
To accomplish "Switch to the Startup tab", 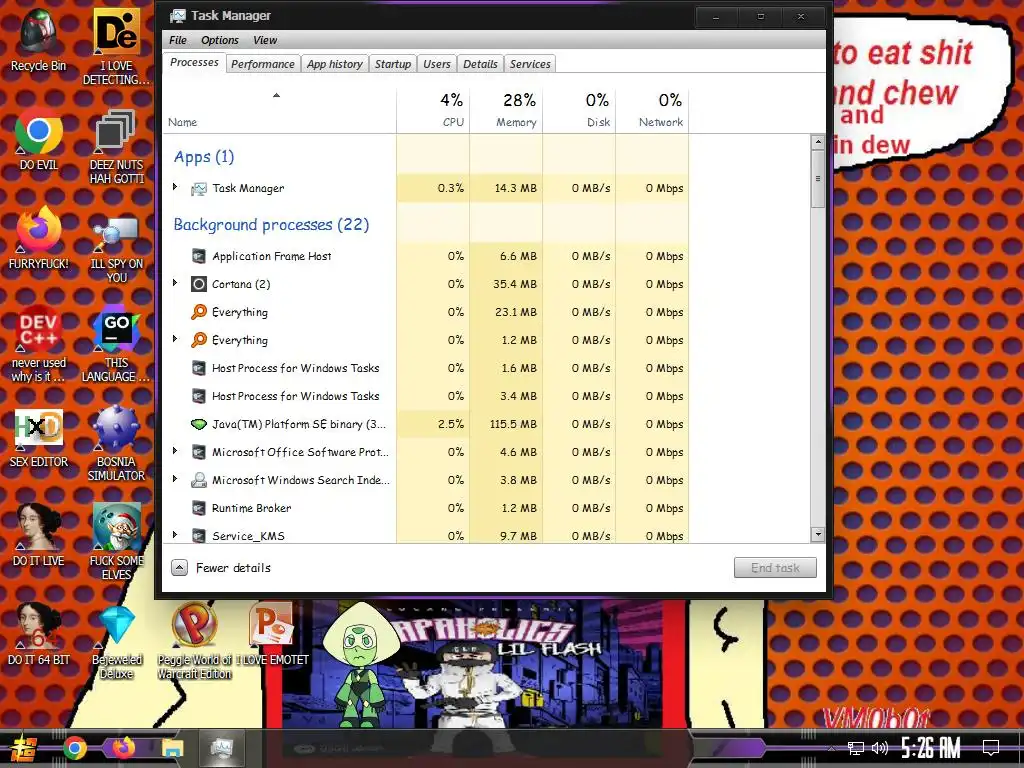I will (x=392, y=64).
